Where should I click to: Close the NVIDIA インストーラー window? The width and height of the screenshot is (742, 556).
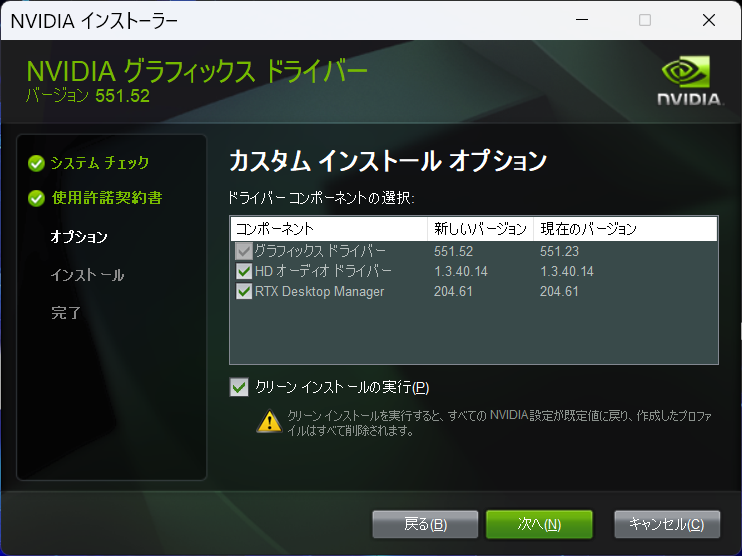pos(708,20)
